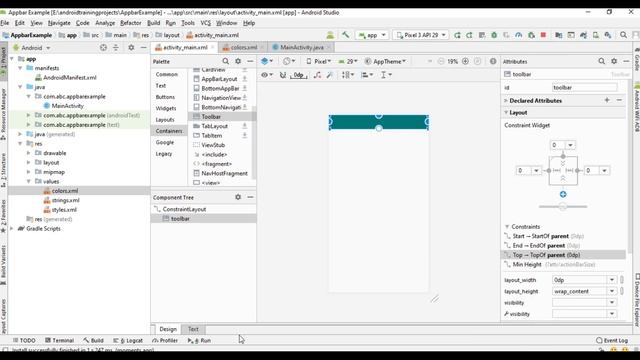
Task: Click the Scroll from Source target icon
Action: click(103, 48)
